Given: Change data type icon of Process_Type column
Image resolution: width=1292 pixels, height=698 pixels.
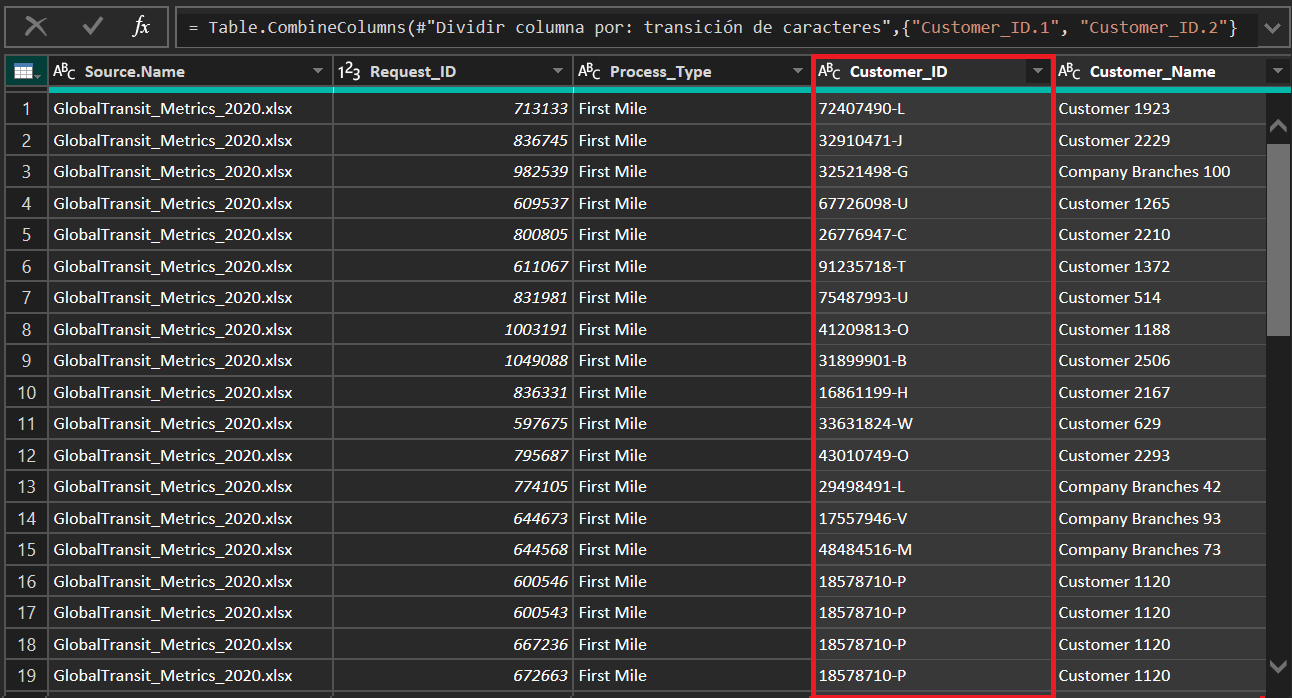Looking at the screenshot, I should (590, 72).
